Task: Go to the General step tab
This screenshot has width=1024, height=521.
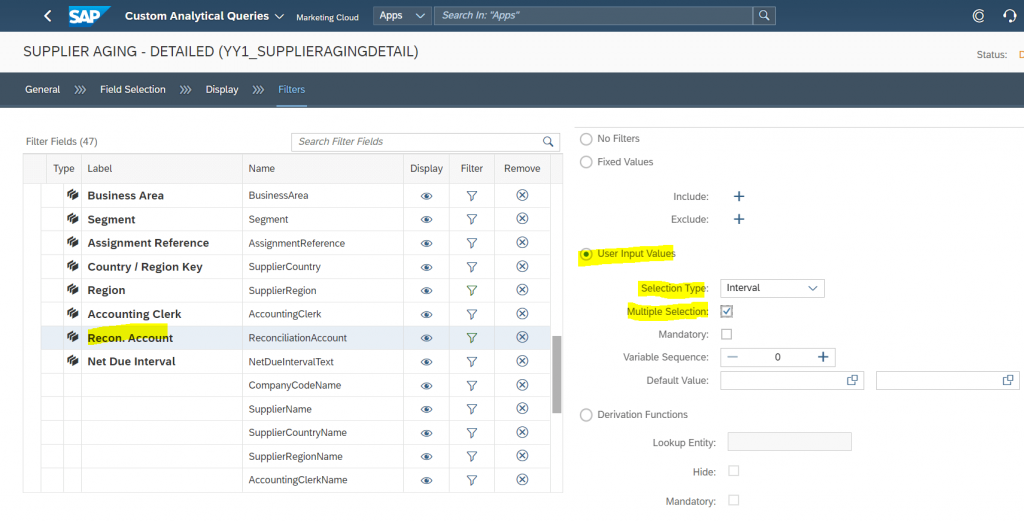Action: (x=42, y=89)
